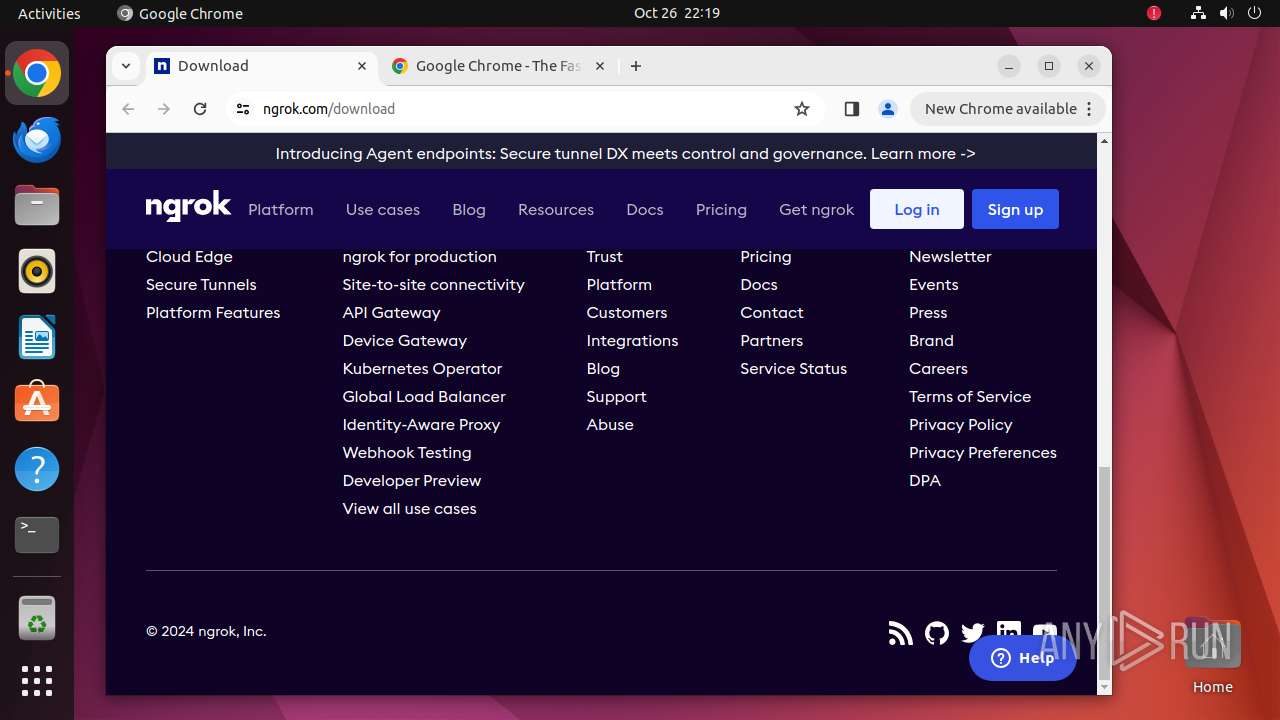Open the Global Load Balancer link
1280x720 pixels.
[424, 396]
